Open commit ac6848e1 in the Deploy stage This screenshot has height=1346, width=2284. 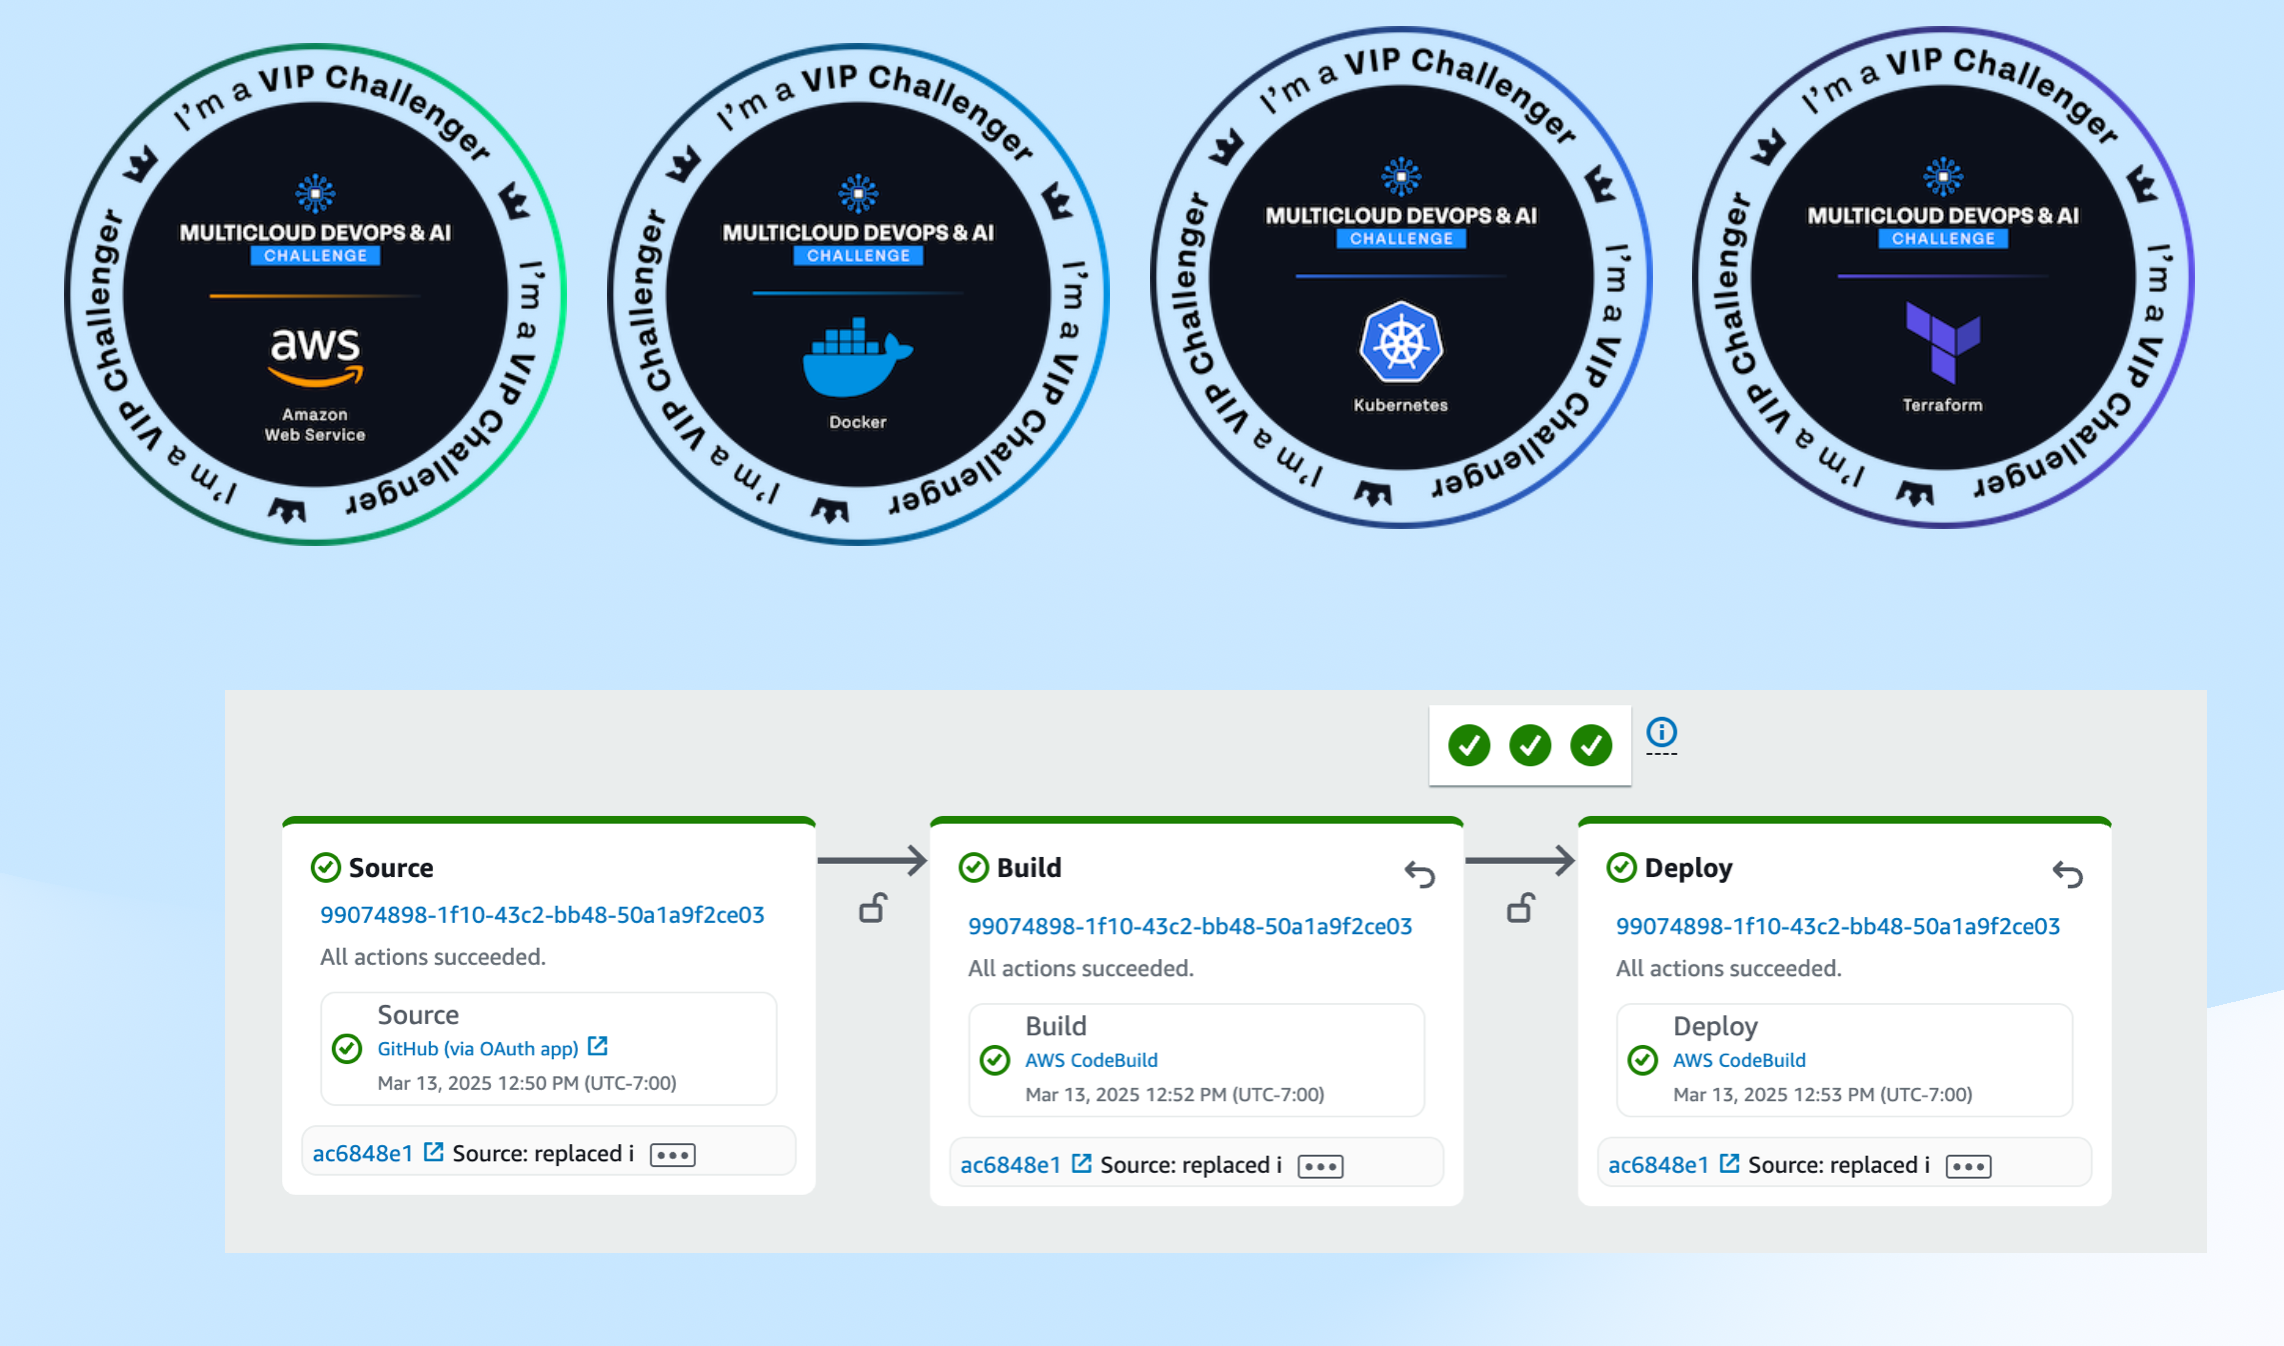click(x=1659, y=1165)
